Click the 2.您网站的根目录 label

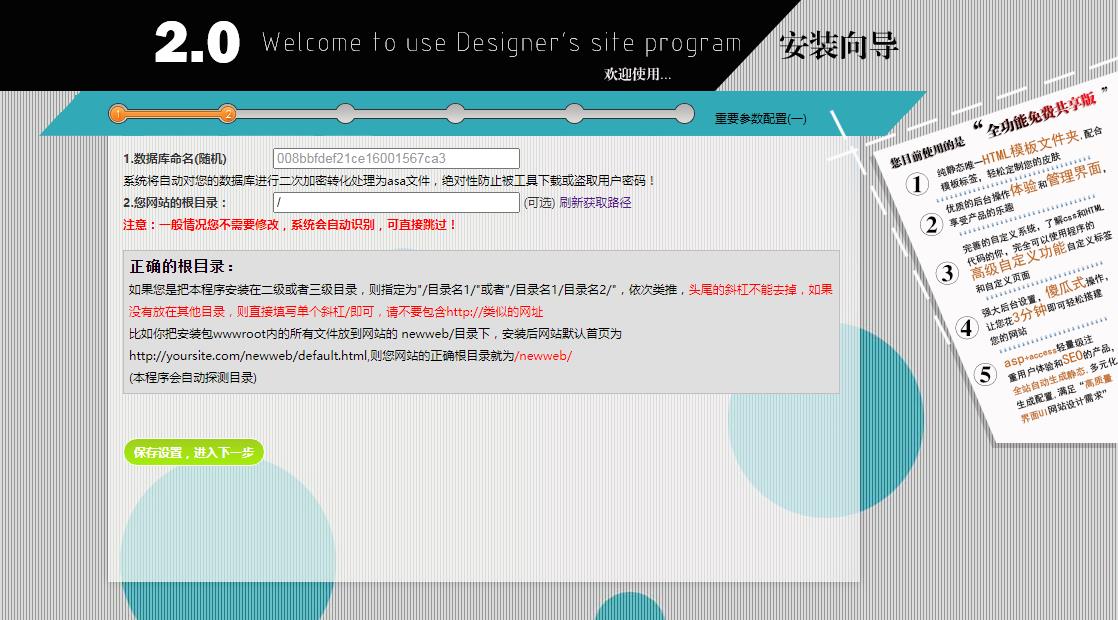coord(175,202)
